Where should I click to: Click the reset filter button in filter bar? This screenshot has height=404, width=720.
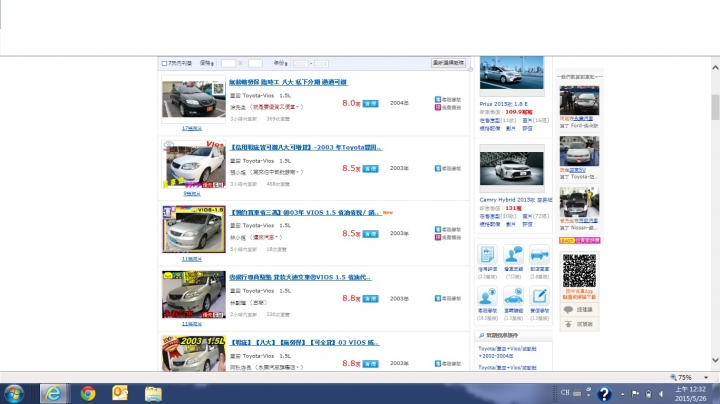coord(448,62)
